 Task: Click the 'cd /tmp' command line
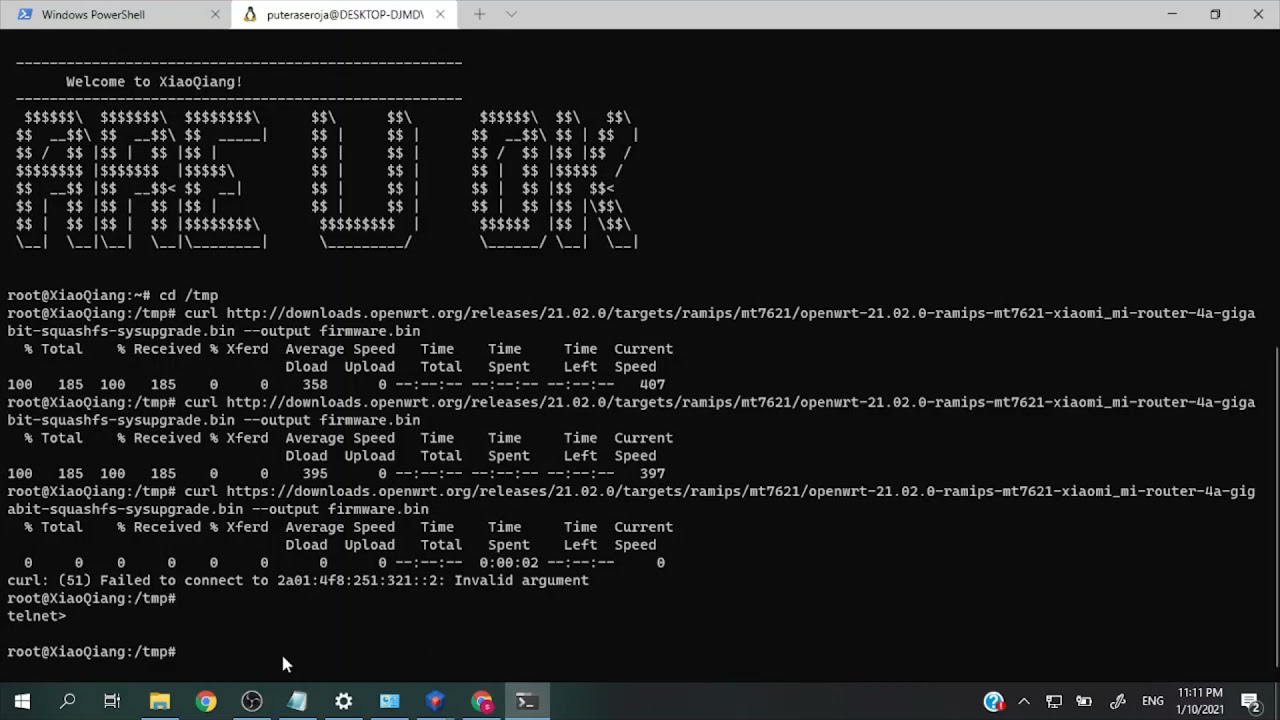coord(112,296)
